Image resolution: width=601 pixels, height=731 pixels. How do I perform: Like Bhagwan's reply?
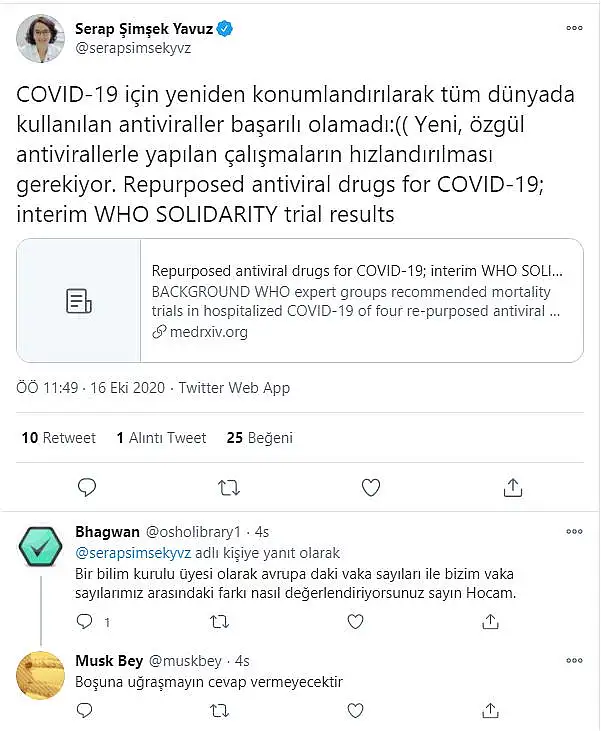click(x=355, y=621)
